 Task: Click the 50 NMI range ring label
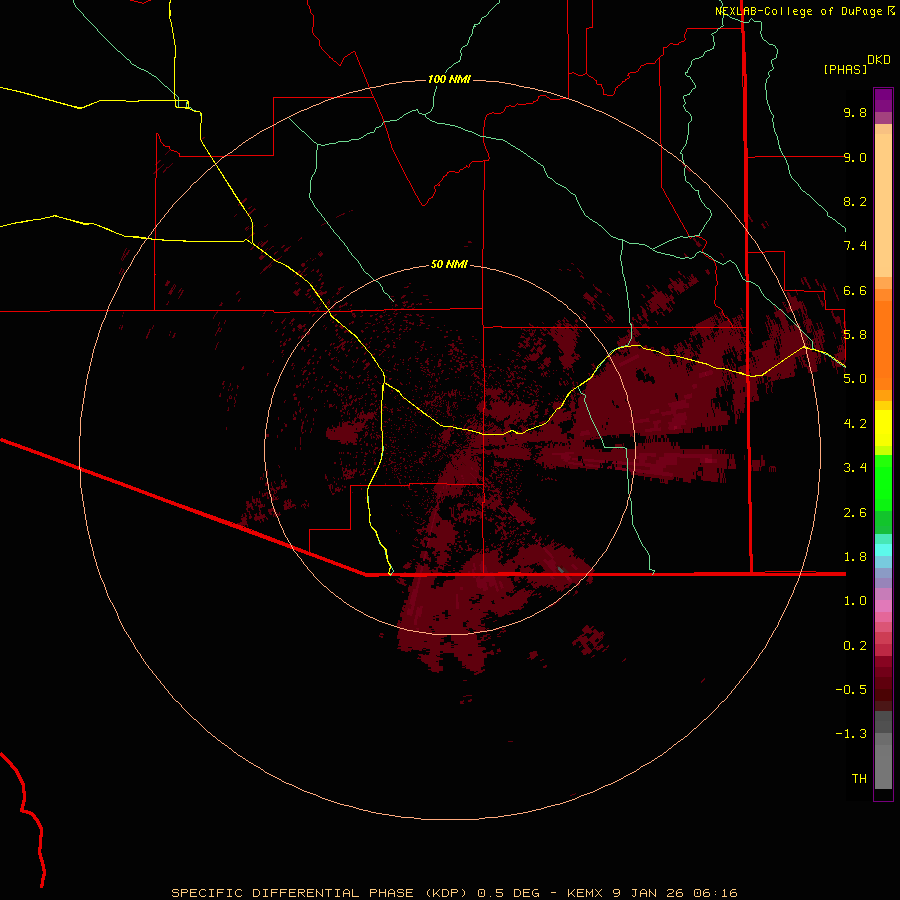point(449,265)
